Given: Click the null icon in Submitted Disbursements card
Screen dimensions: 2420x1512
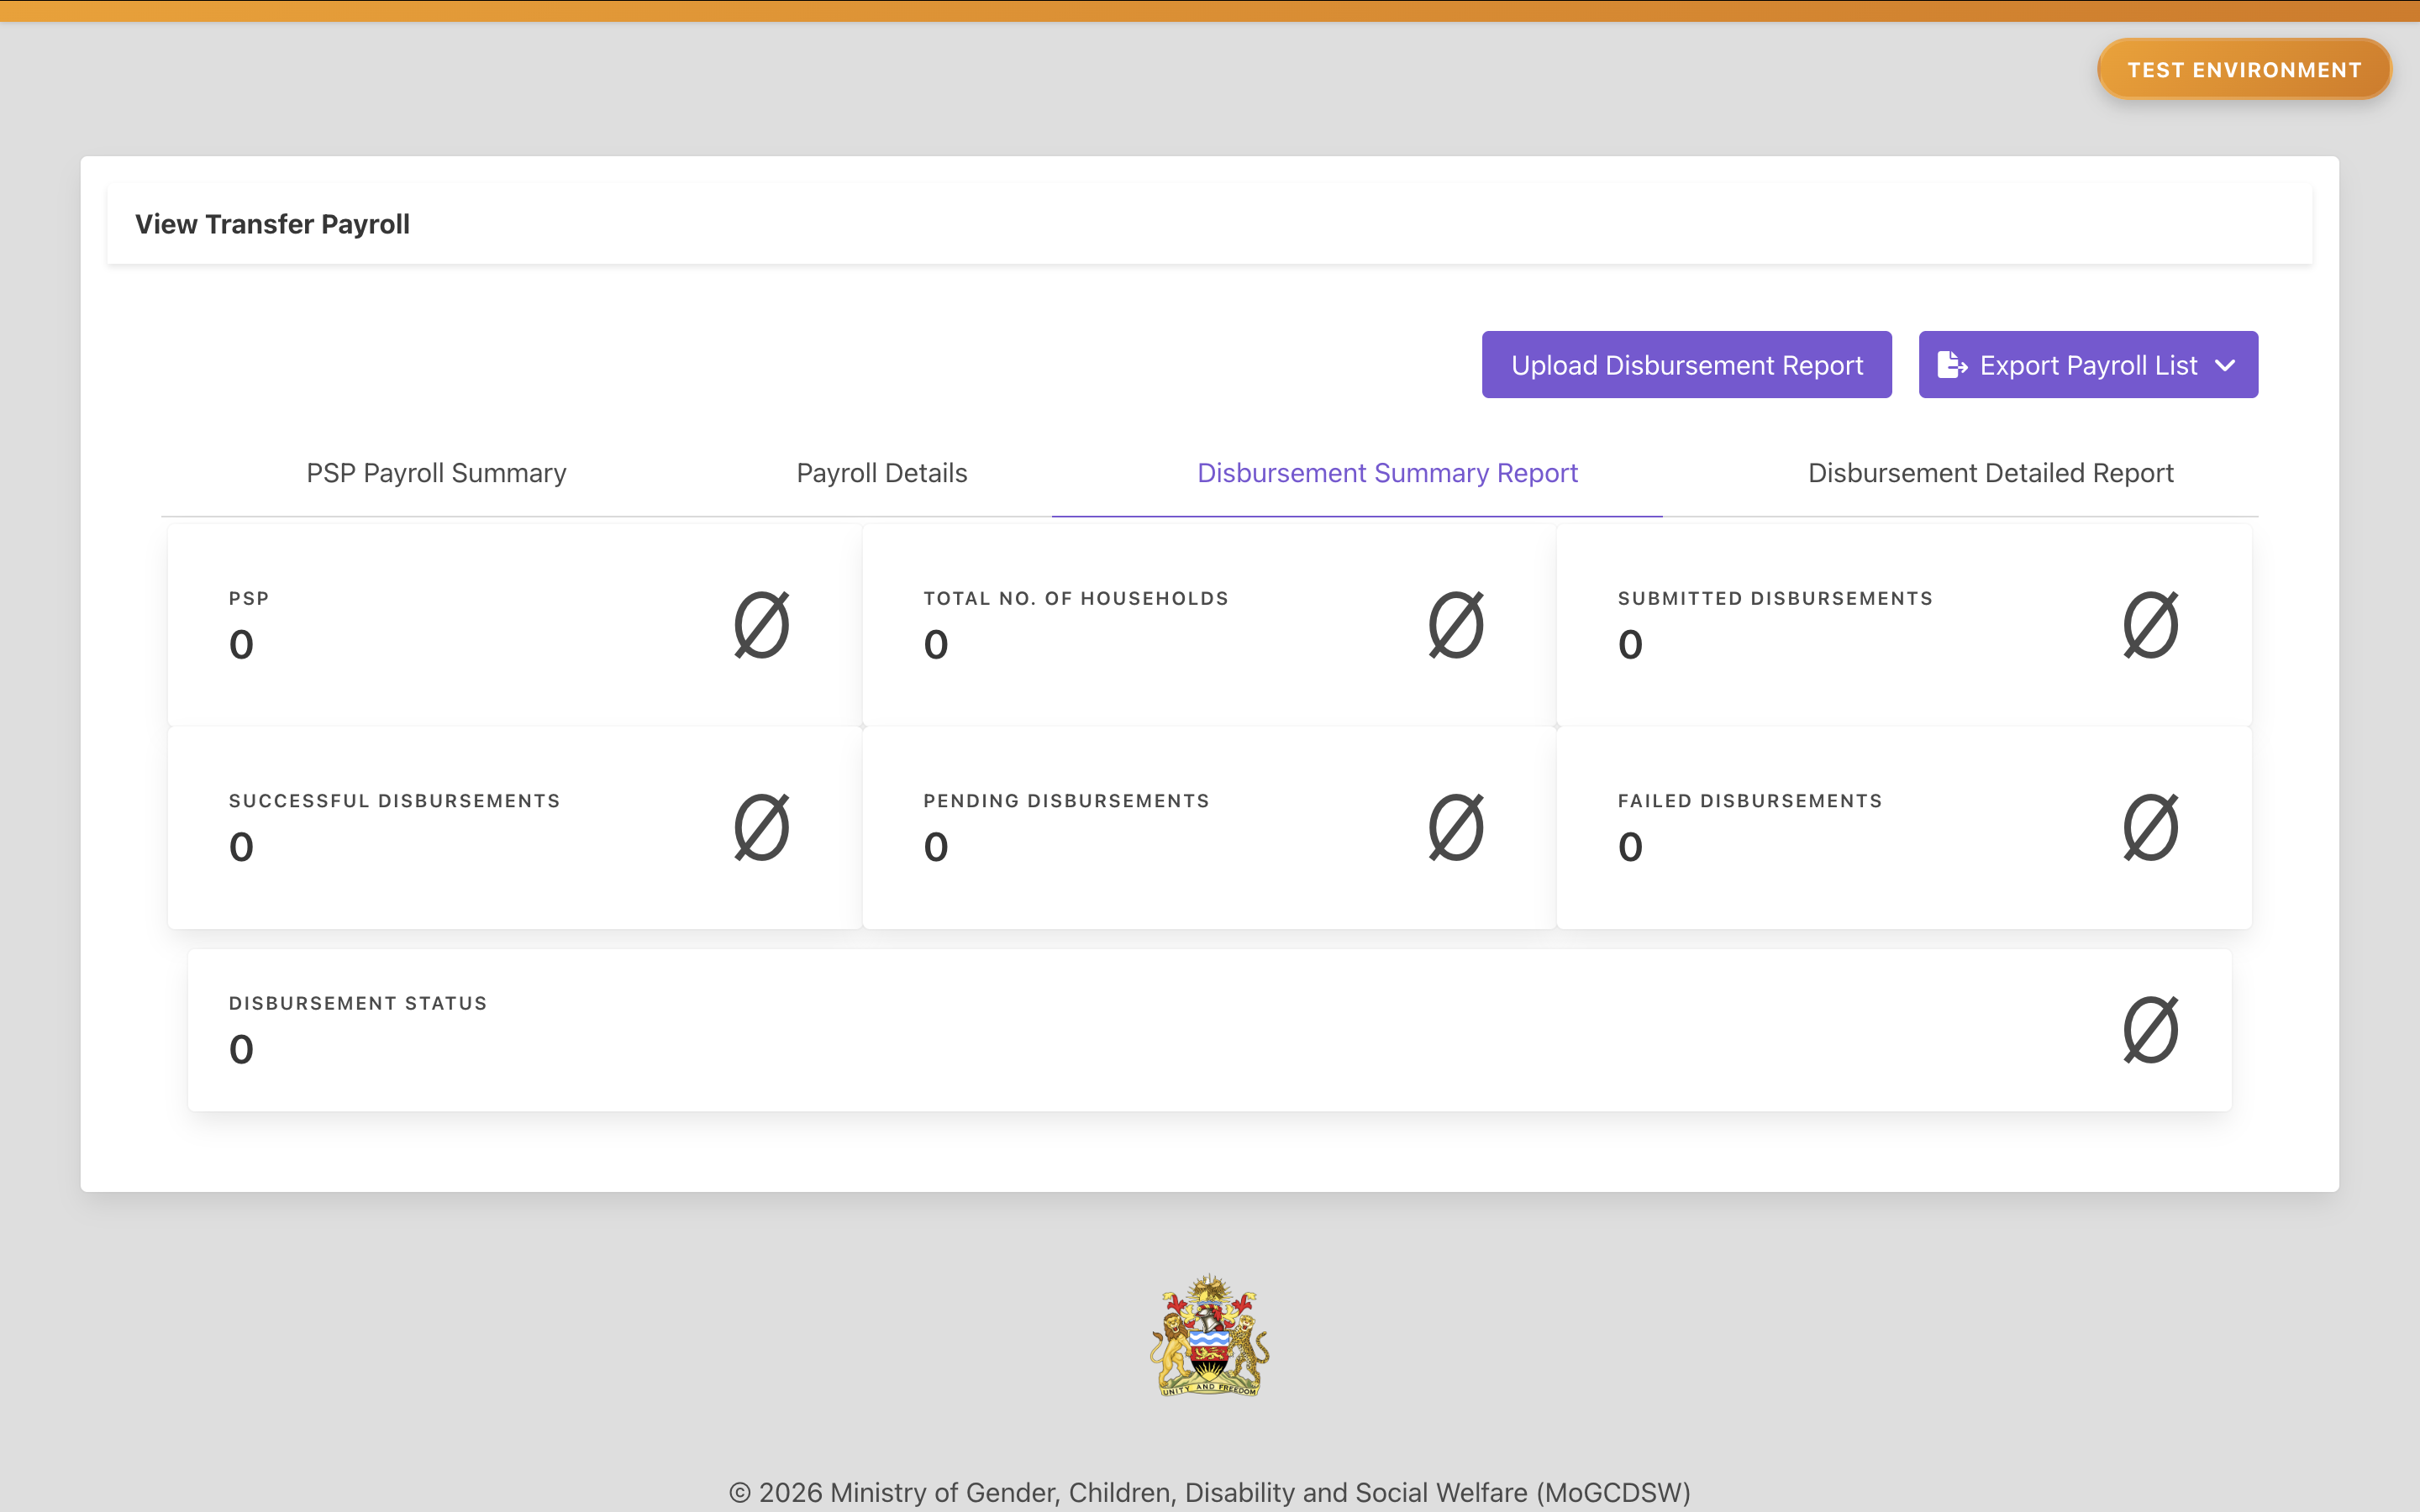Looking at the screenshot, I should 2151,625.
